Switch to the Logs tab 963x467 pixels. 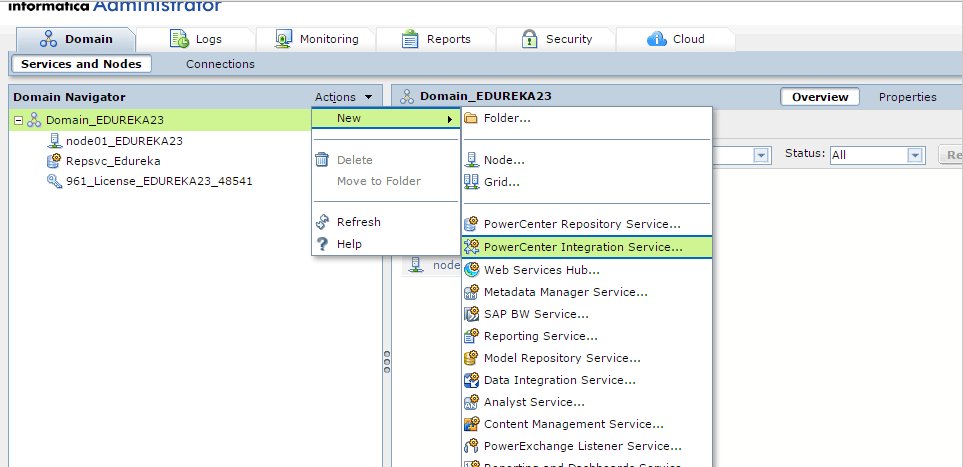click(x=194, y=39)
